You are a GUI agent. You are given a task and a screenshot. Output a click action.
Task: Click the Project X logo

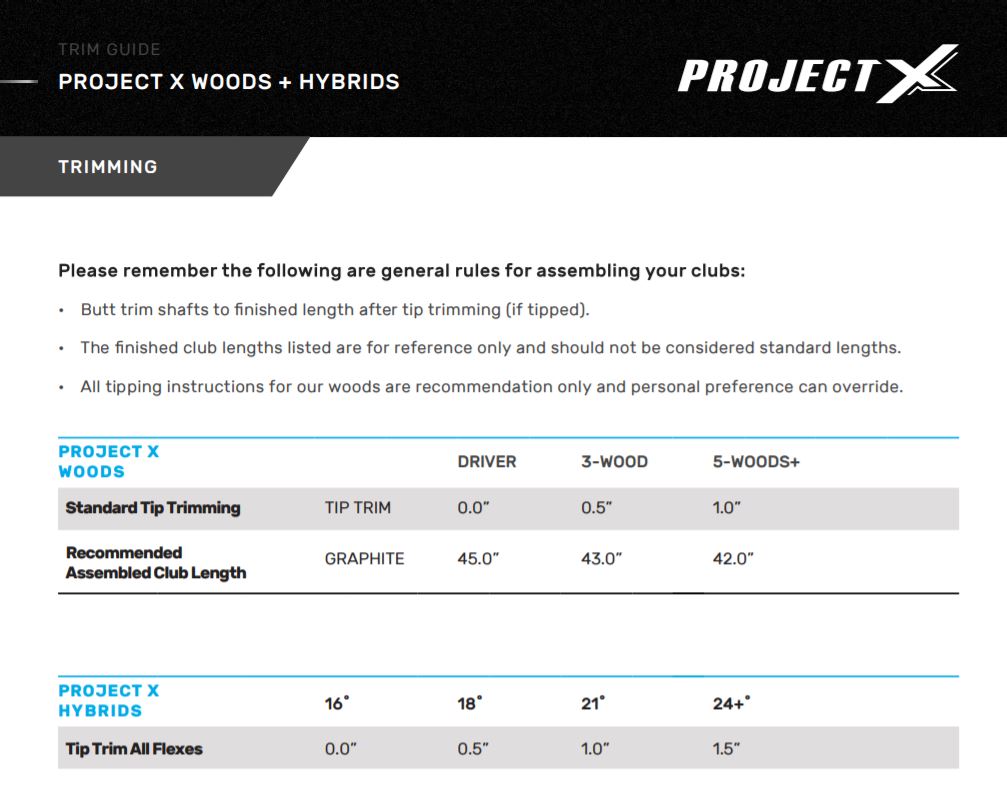817,73
